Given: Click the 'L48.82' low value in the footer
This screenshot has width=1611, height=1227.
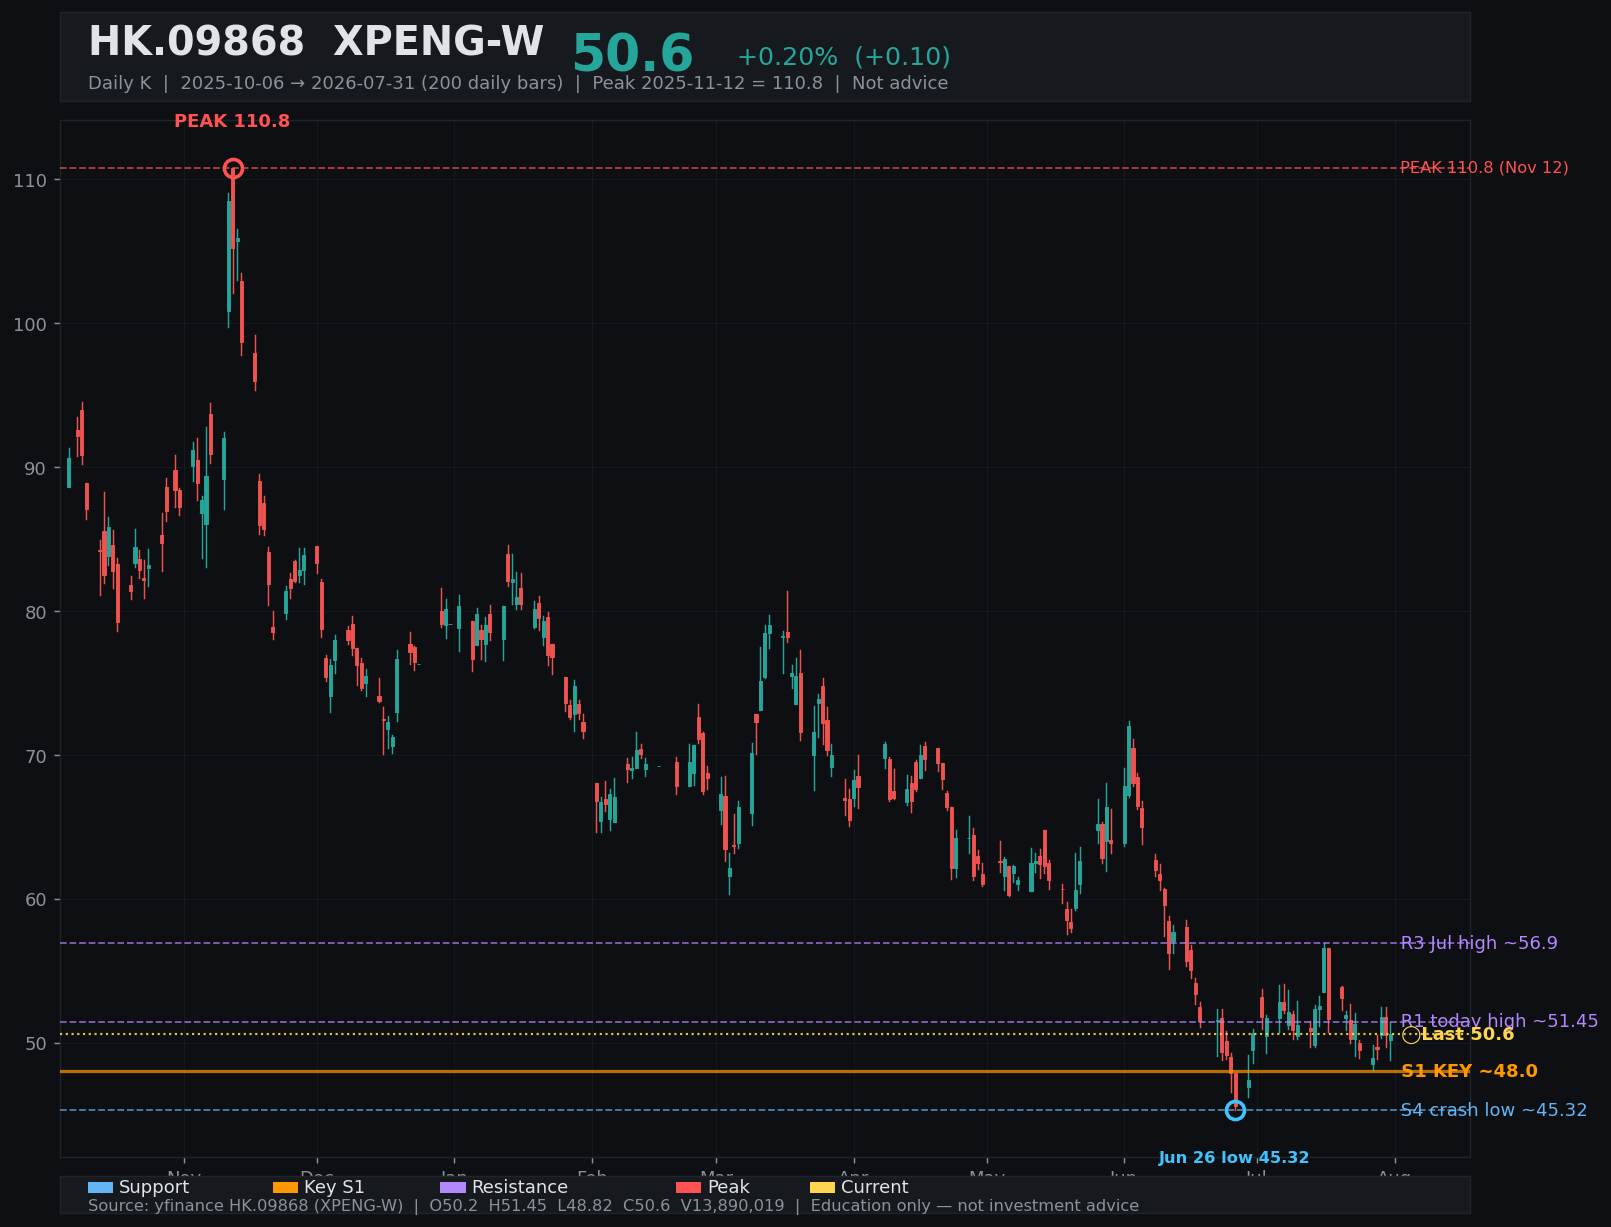Looking at the screenshot, I should (584, 1206).
